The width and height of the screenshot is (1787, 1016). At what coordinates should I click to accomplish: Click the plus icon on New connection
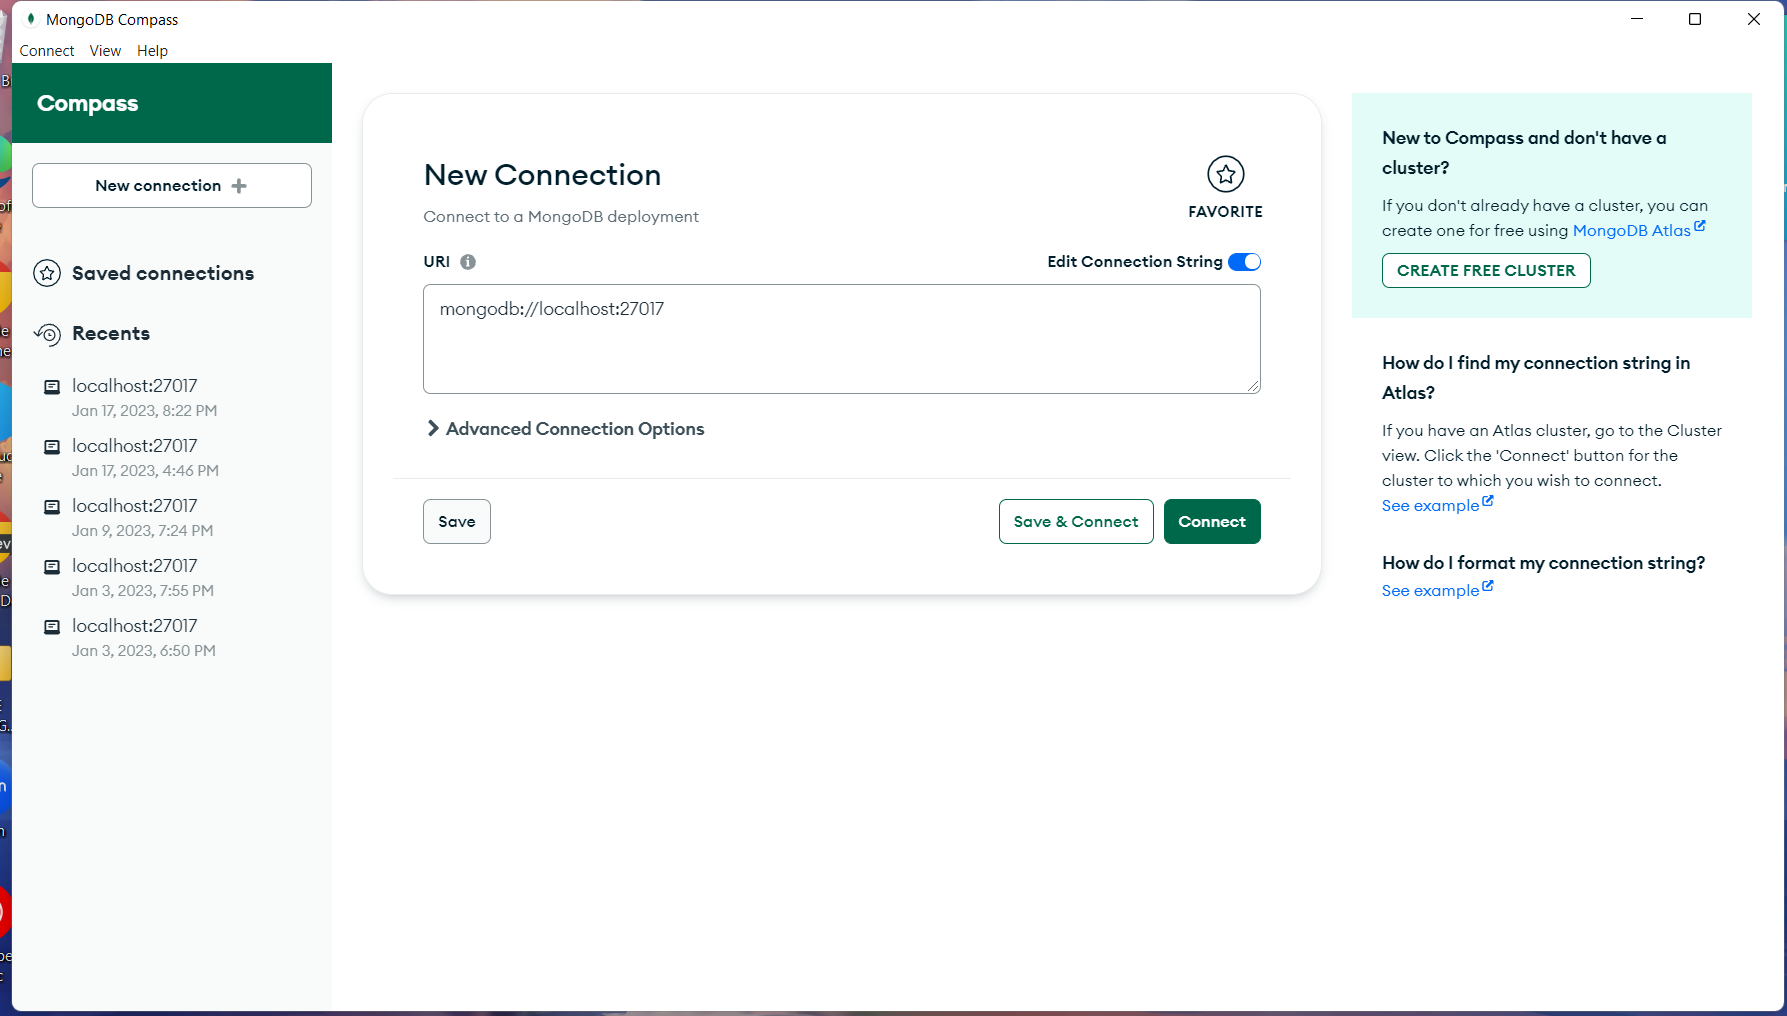pyautogui.click(x=240, y=185)
